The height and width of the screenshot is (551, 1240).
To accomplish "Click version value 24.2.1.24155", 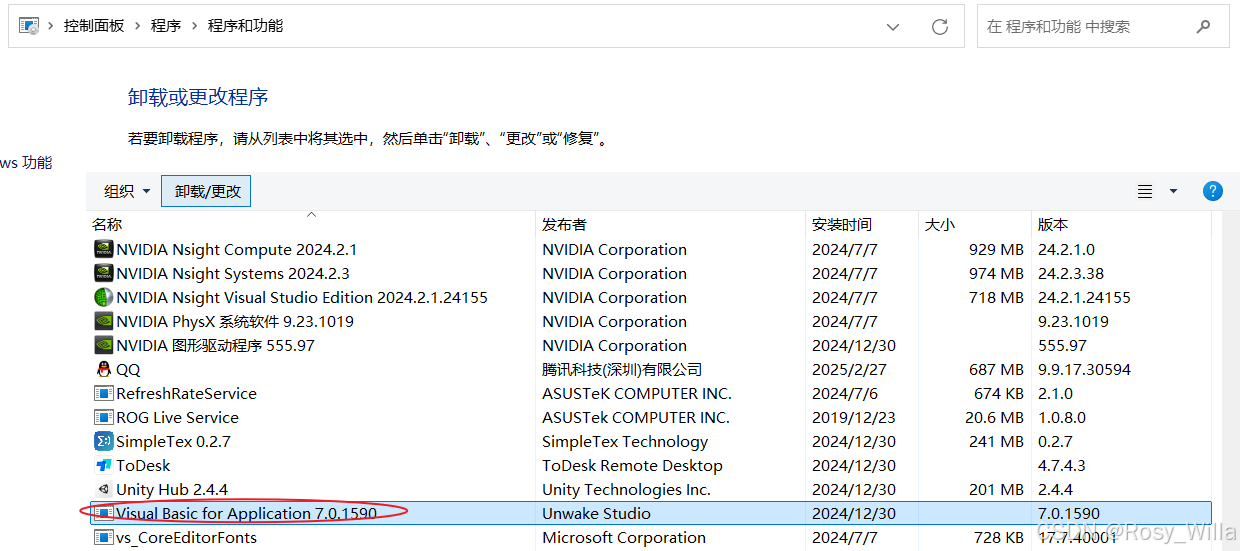I will point(1084,298).
